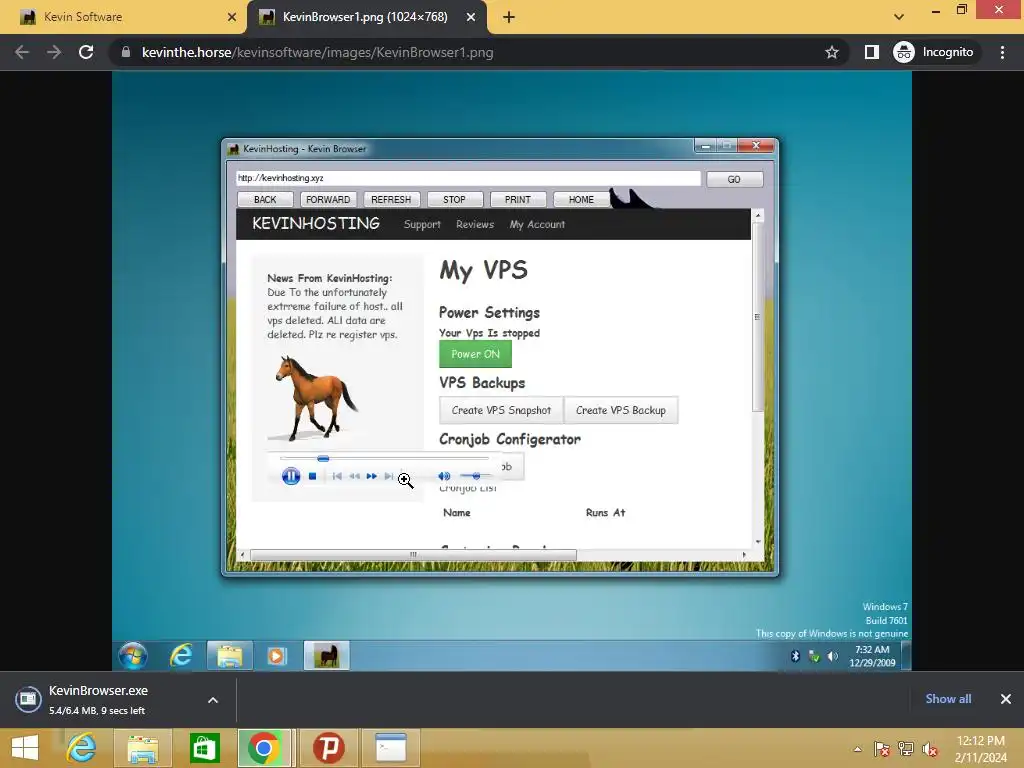
Task: Go forward in Chrome history
Action: coord(54,52)
